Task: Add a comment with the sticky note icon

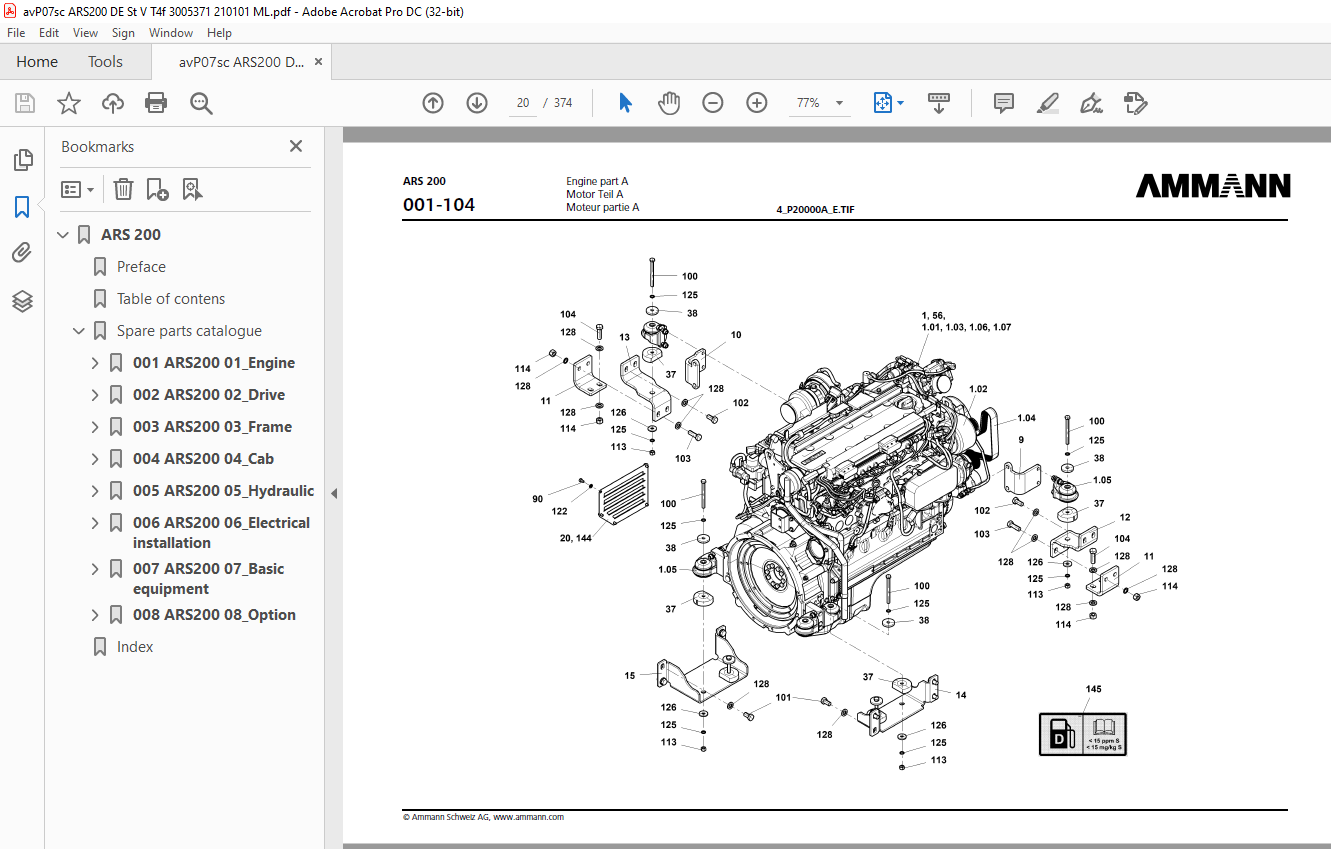Action: pos(1004,103)
